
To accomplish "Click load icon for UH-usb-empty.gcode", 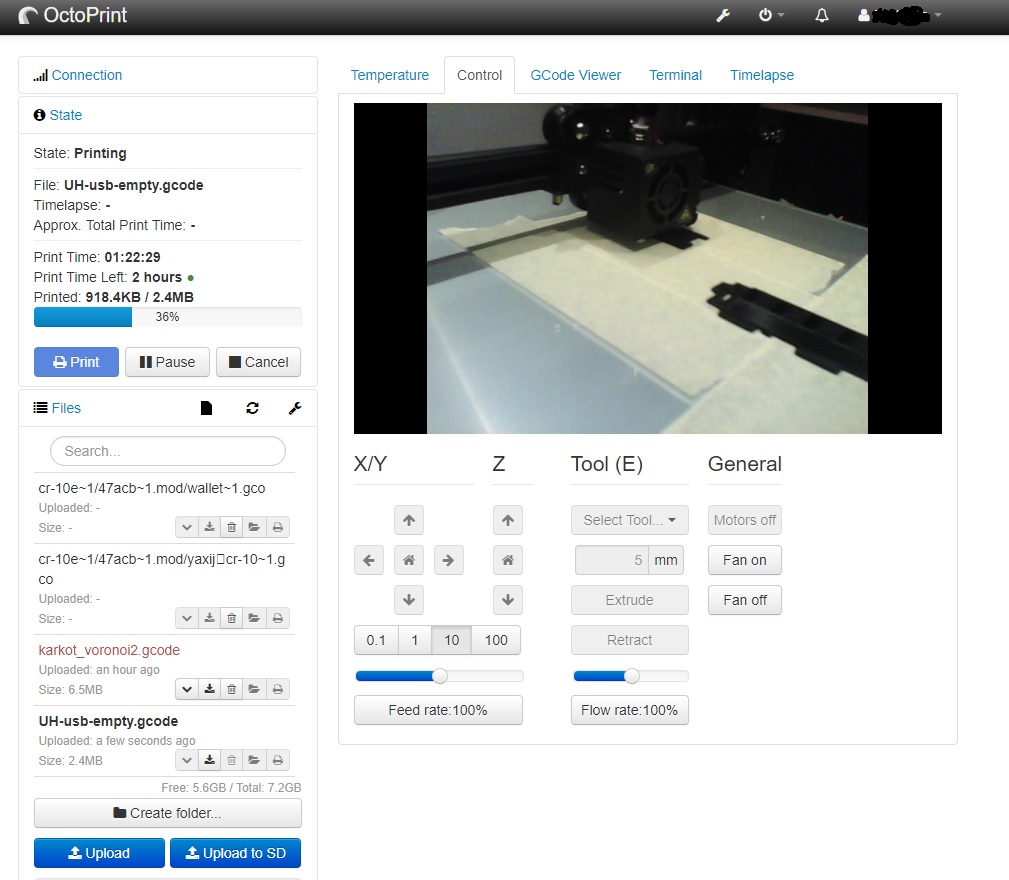I will tap(254, 760).
